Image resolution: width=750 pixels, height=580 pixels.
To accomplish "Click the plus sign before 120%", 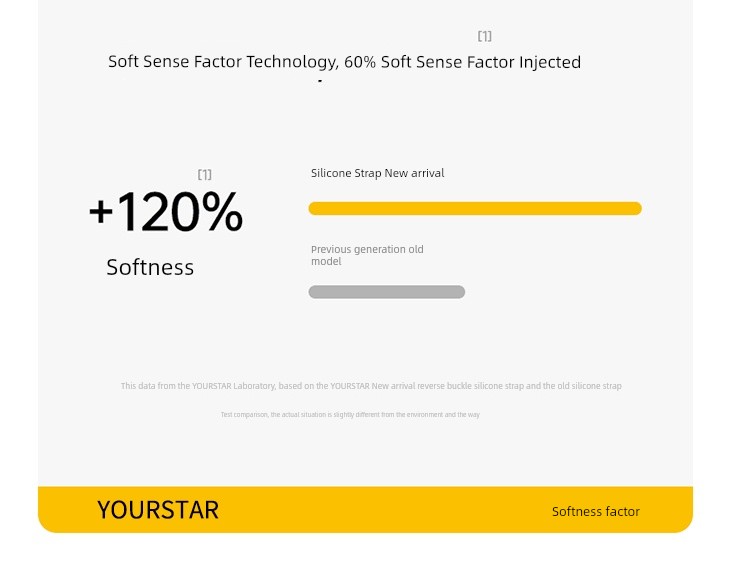I will coord(101,211).
